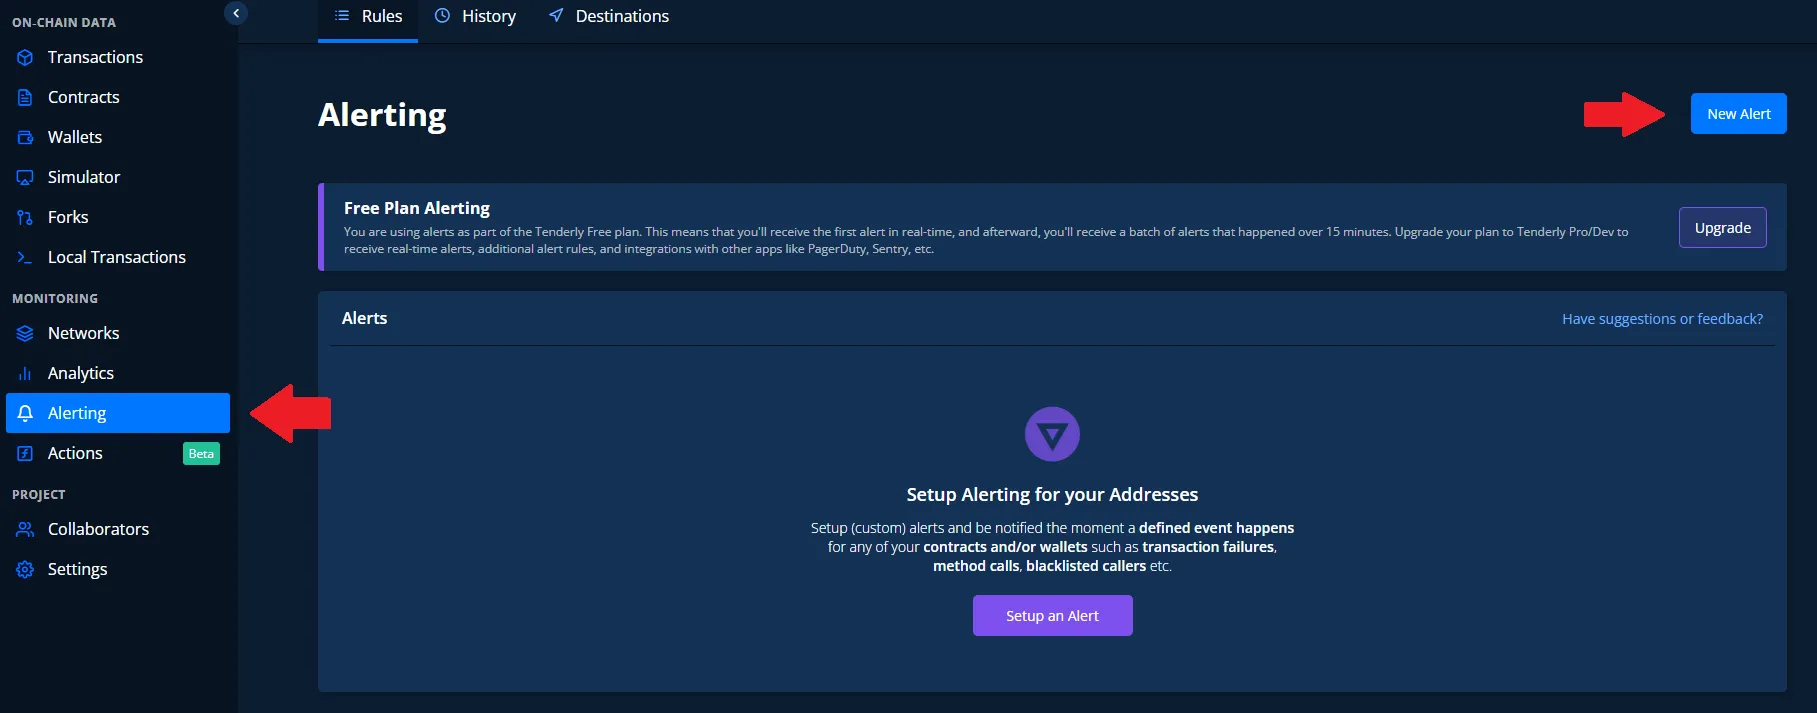The height and width of the screenshot is (713, 1817).
Task: Click the Transactions cube icon
Action: tap(25, 57)
